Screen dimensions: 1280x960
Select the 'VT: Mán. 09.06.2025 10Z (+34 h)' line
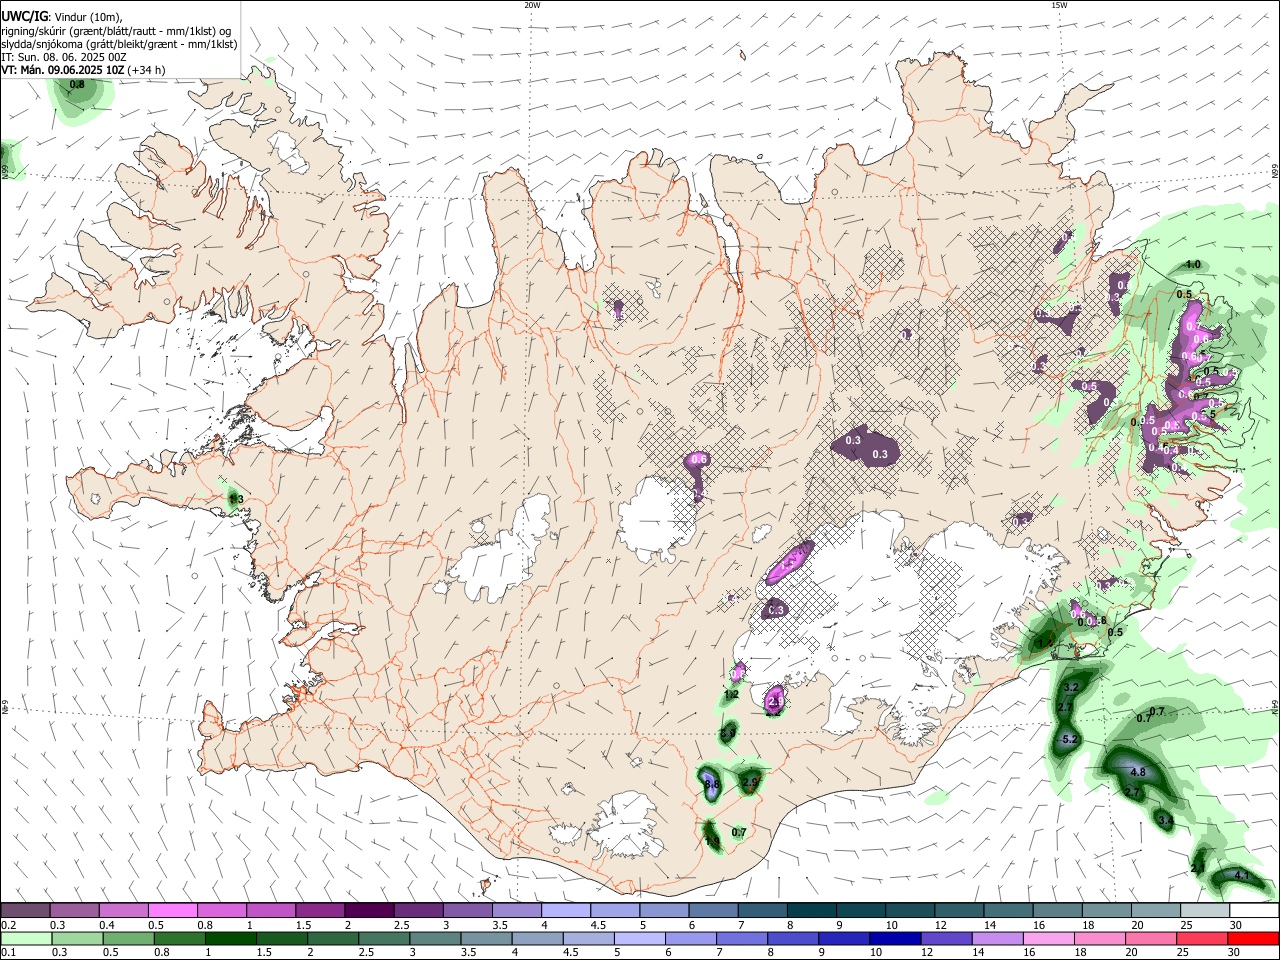83,70
